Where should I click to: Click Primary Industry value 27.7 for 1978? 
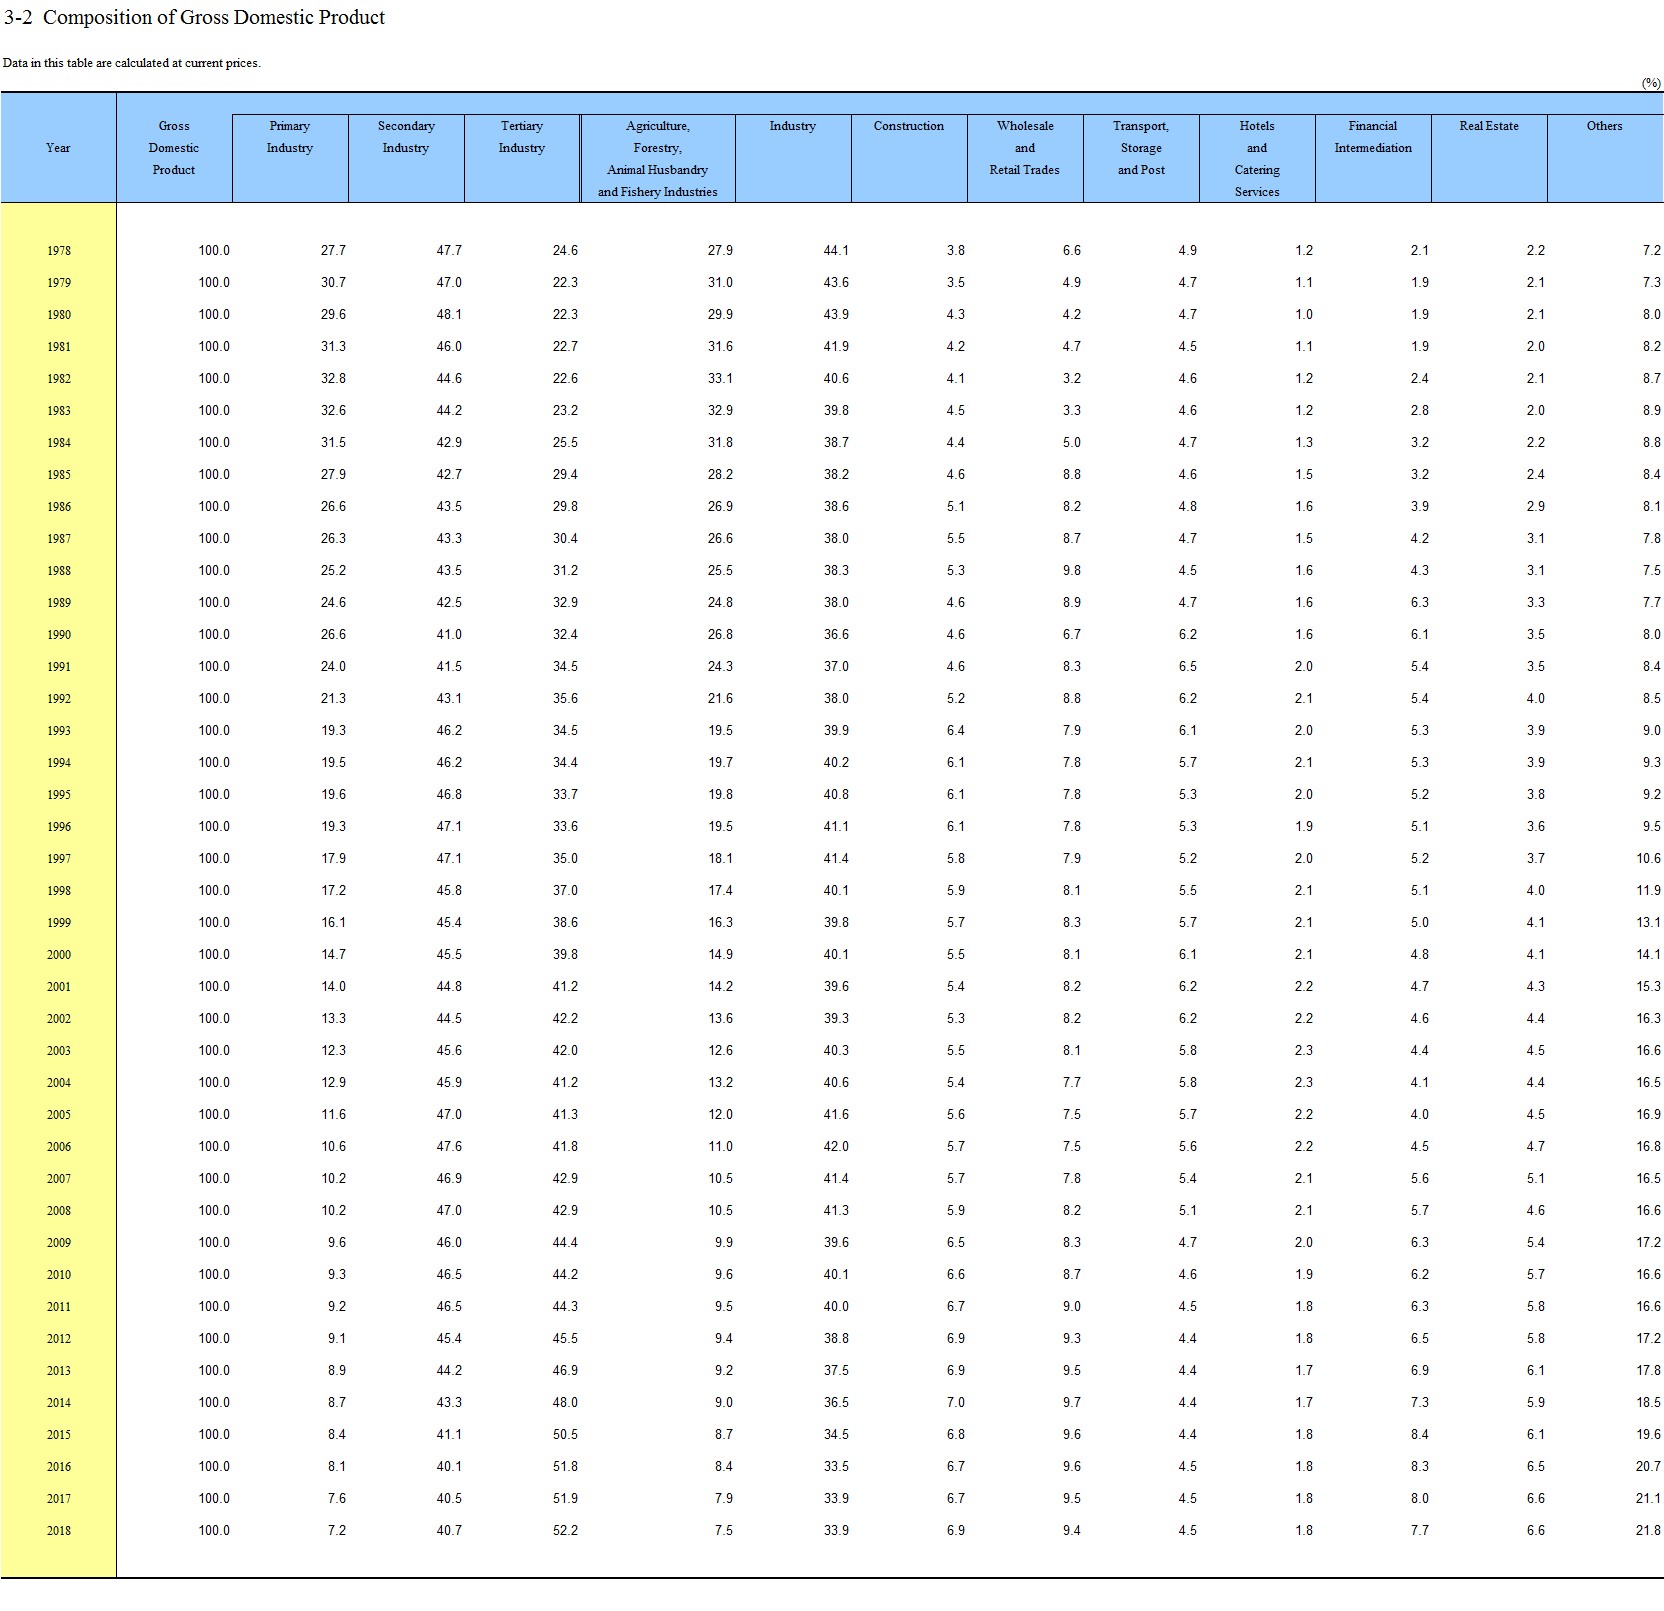[x=333, y=251]
